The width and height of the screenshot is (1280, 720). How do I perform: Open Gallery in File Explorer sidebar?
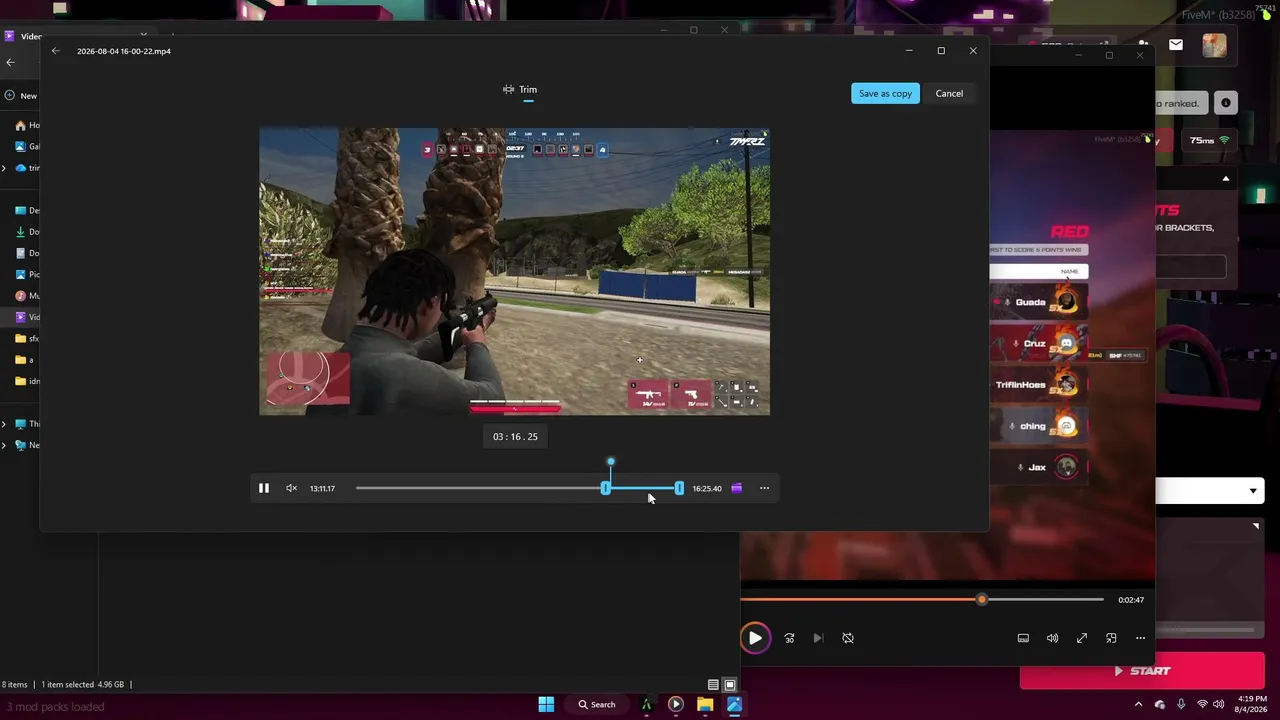27,146
